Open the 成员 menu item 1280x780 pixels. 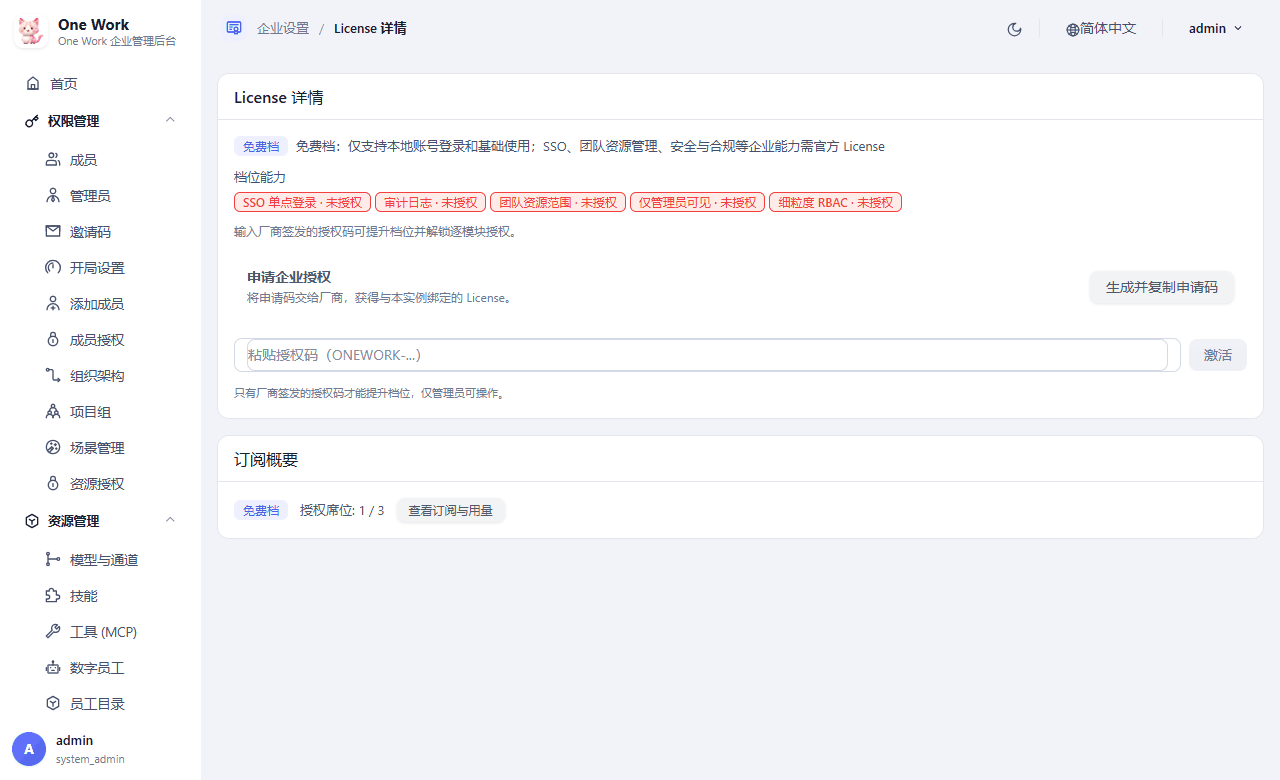[100, 160]
